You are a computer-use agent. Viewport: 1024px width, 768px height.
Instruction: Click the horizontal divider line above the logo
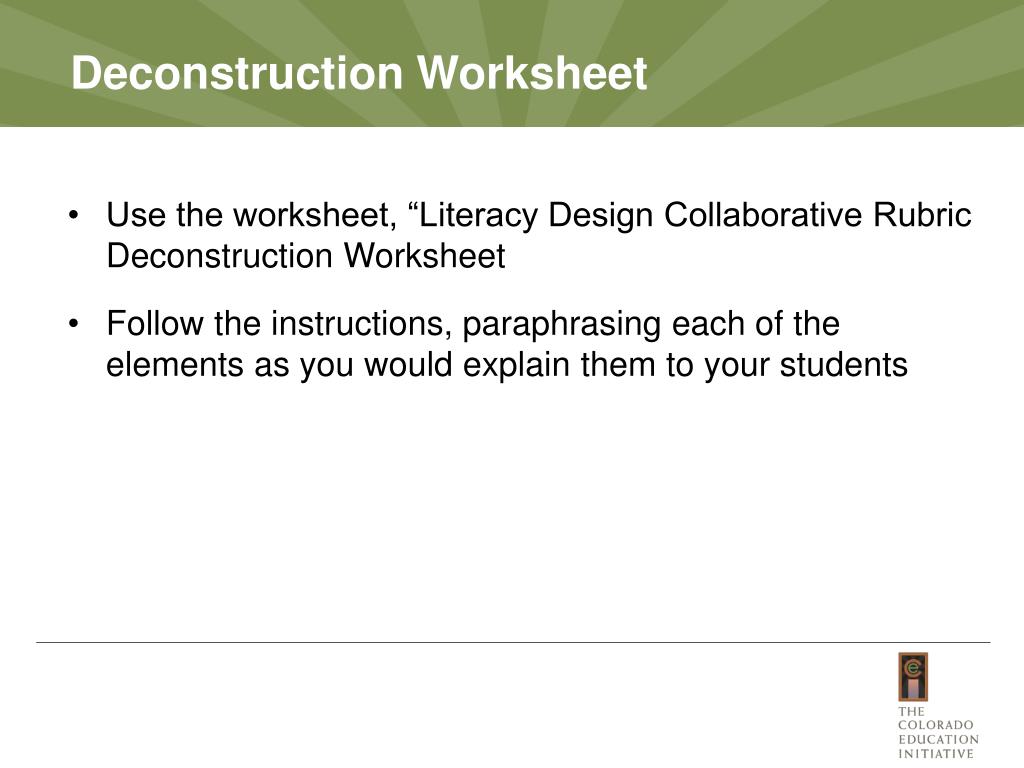[513, 643]
